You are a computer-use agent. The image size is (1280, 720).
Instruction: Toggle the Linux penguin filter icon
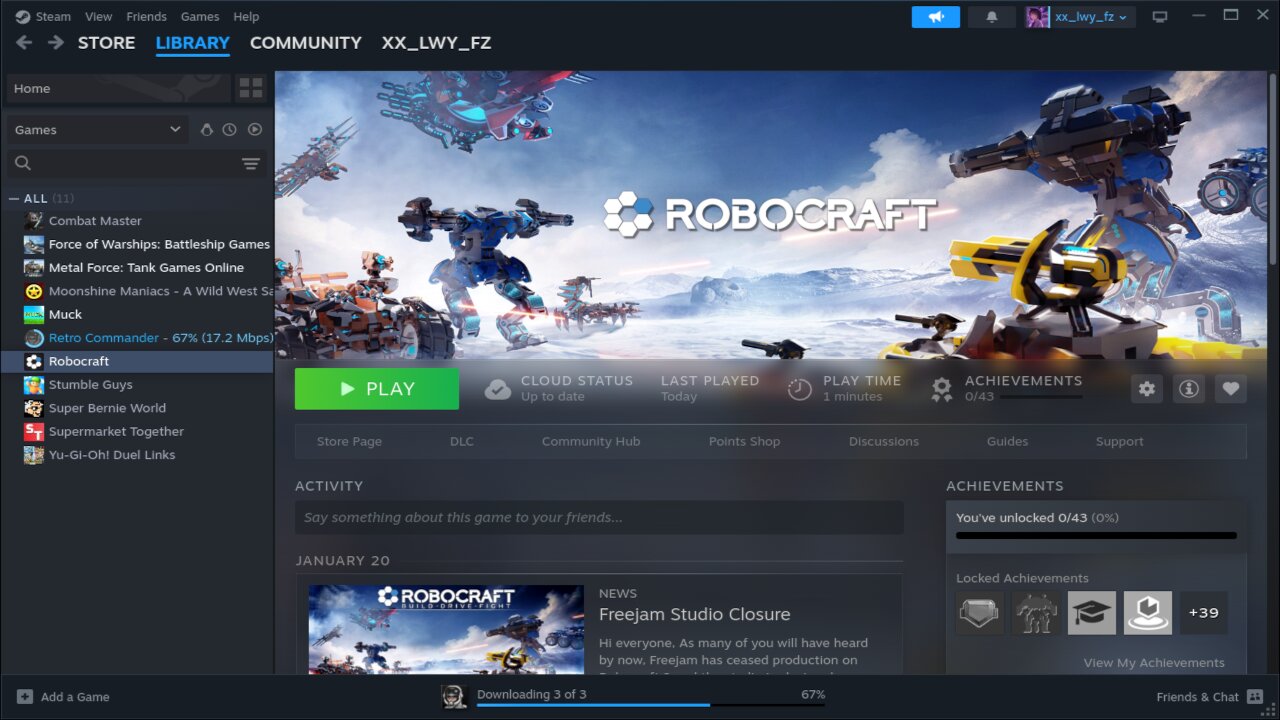coord(207,130)
